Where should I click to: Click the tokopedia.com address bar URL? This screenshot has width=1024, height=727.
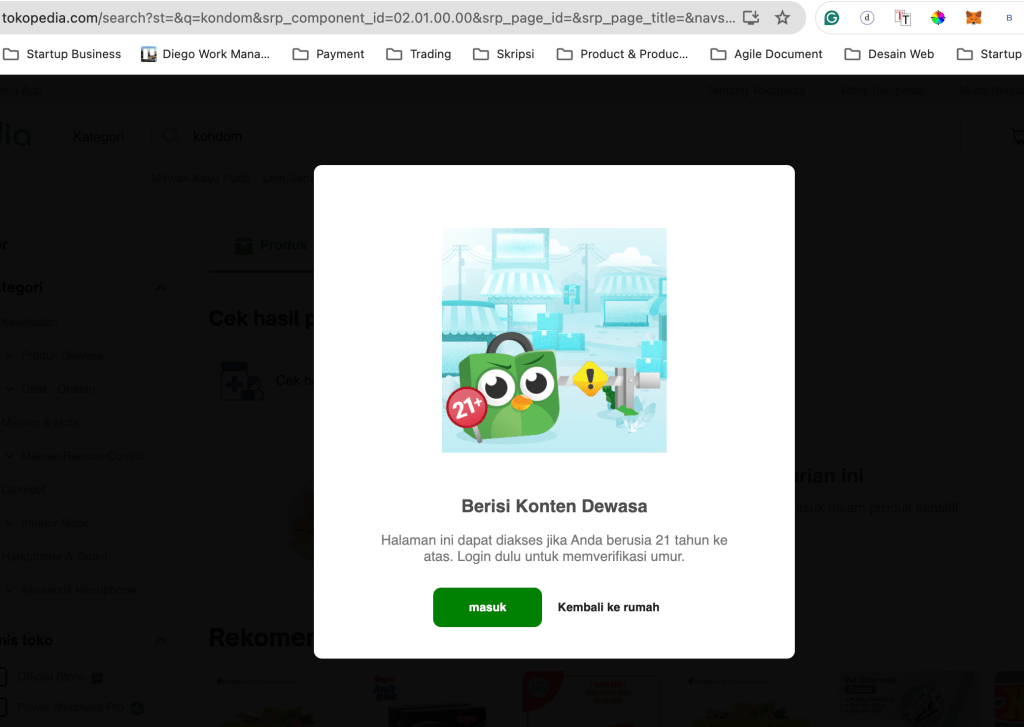[368, 18]
